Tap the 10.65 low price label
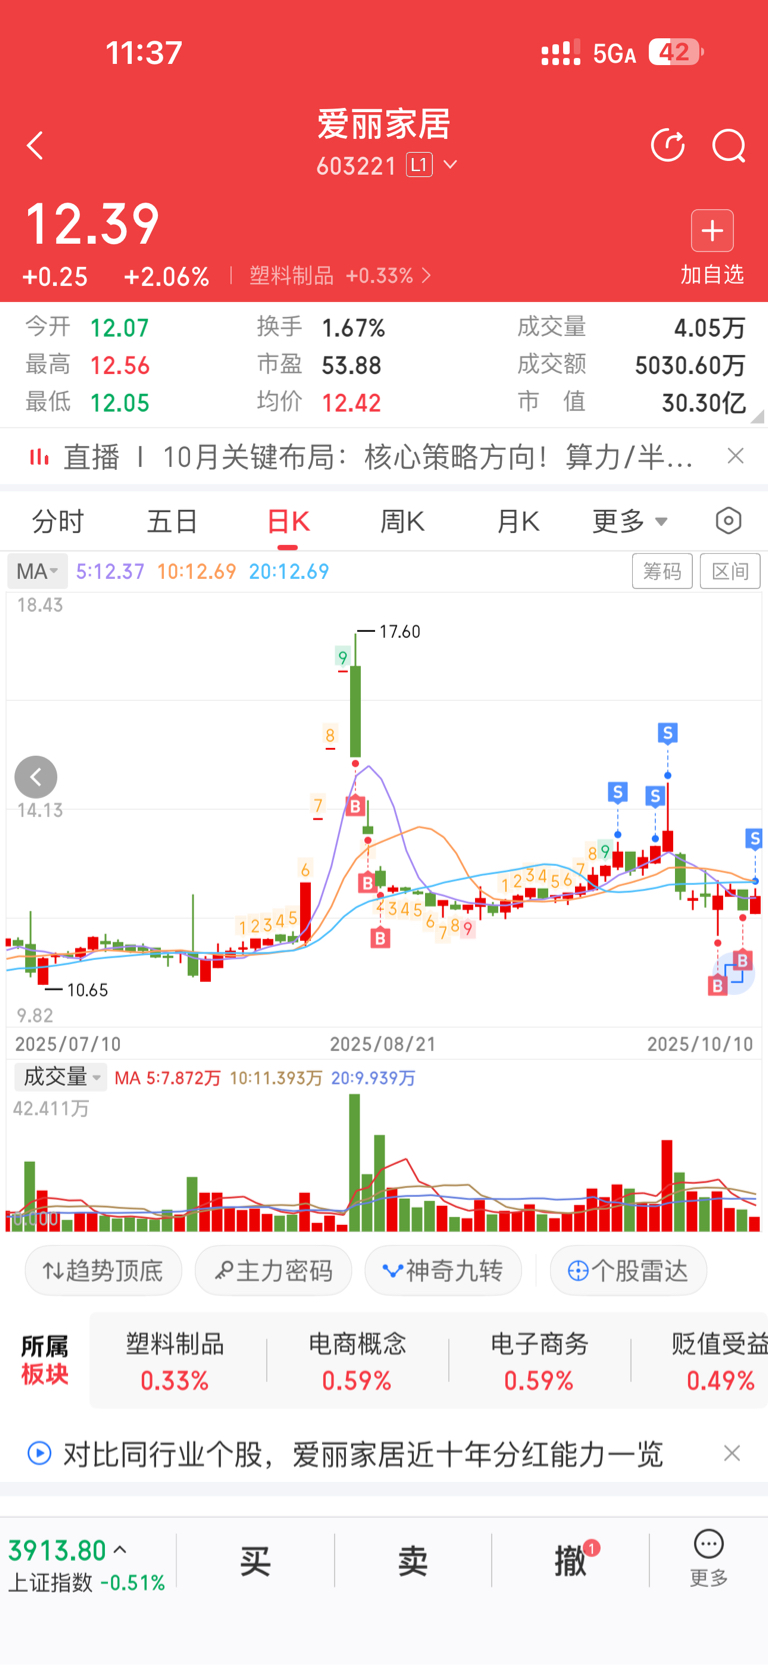Image resolution: width=768 pixels, height=1665 pixels. tap(87, 990)
